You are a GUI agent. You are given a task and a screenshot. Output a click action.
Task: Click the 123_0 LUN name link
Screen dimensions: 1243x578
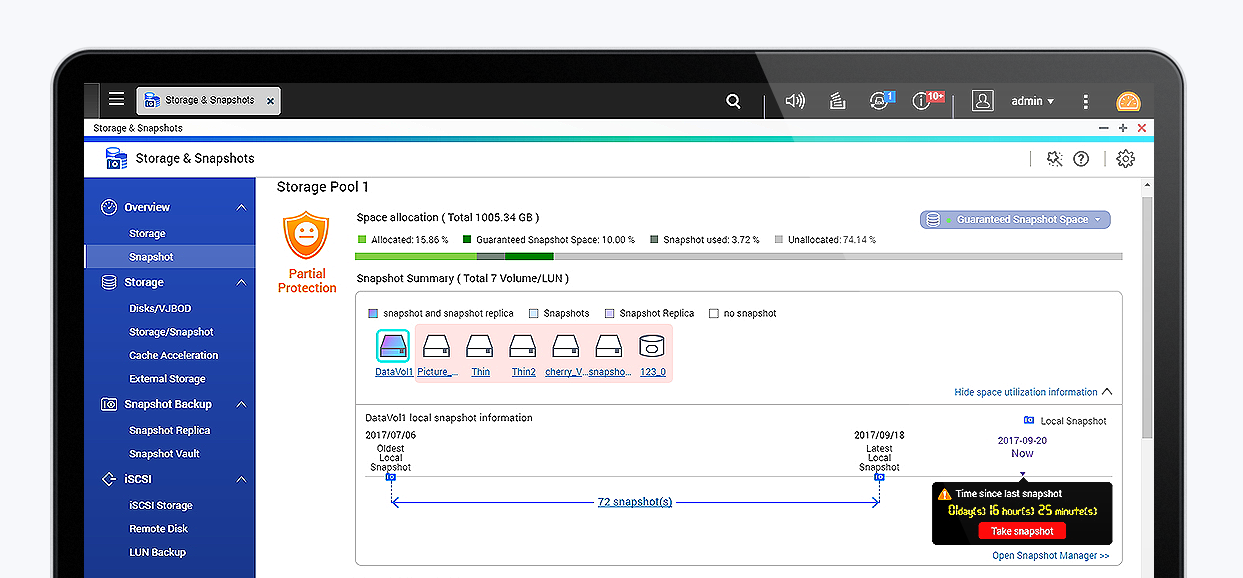653,372
